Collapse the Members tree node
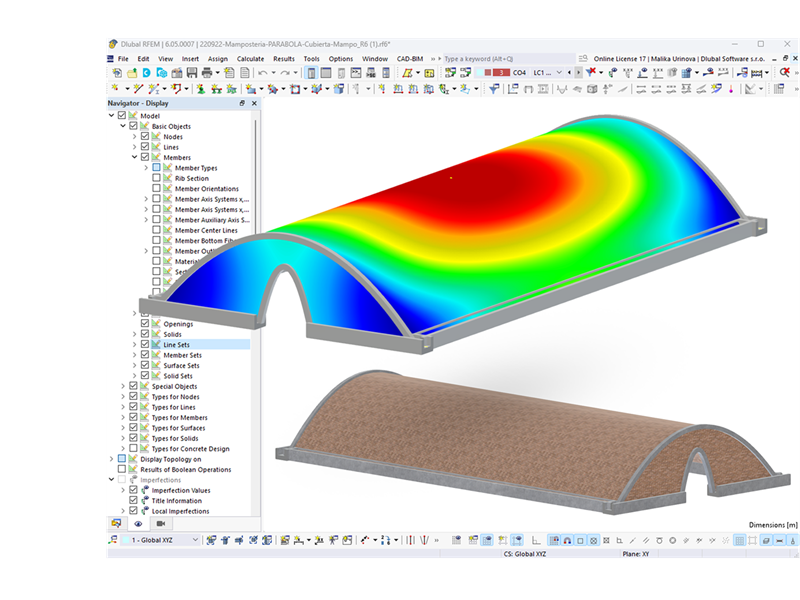800x600 pixels. 134,157
